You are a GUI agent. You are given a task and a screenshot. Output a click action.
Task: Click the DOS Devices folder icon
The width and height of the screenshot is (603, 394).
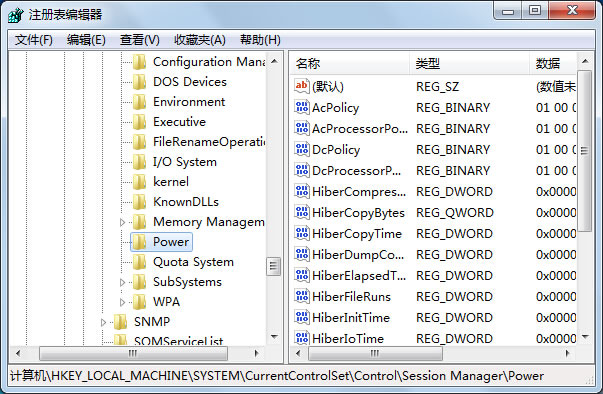click(139, 82)
